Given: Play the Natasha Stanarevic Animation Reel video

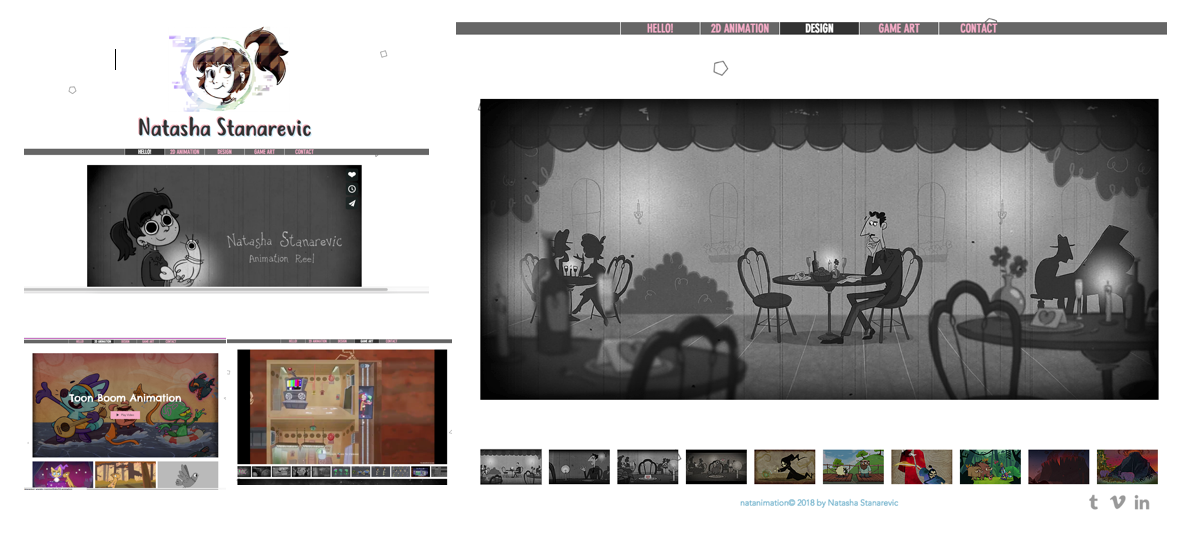Looking at the screenshot, I should [224, 226].
